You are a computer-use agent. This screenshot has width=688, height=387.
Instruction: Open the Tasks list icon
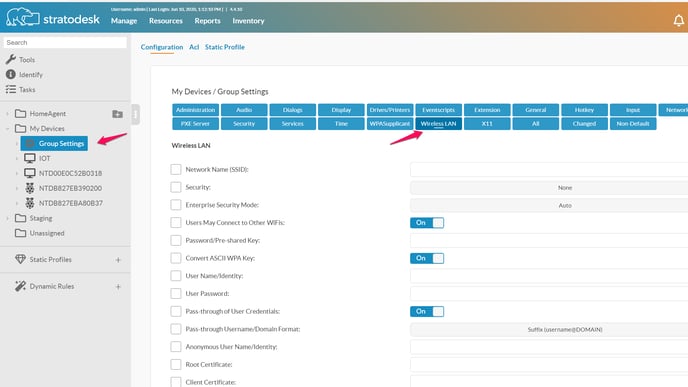point(11,90)
